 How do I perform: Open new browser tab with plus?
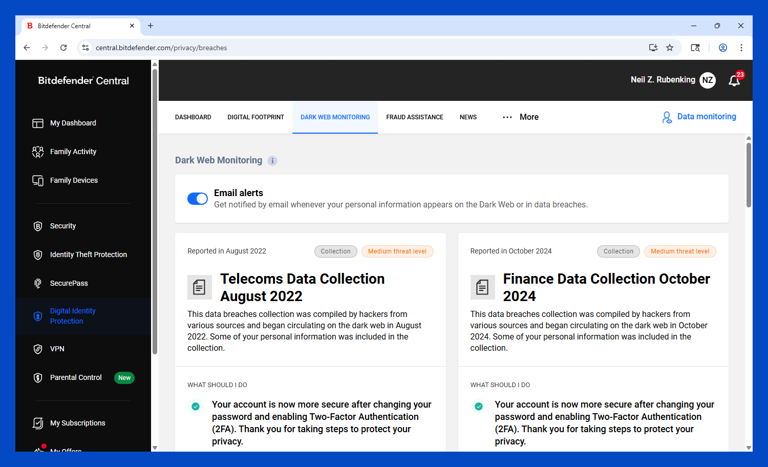(x=150, y=25)
